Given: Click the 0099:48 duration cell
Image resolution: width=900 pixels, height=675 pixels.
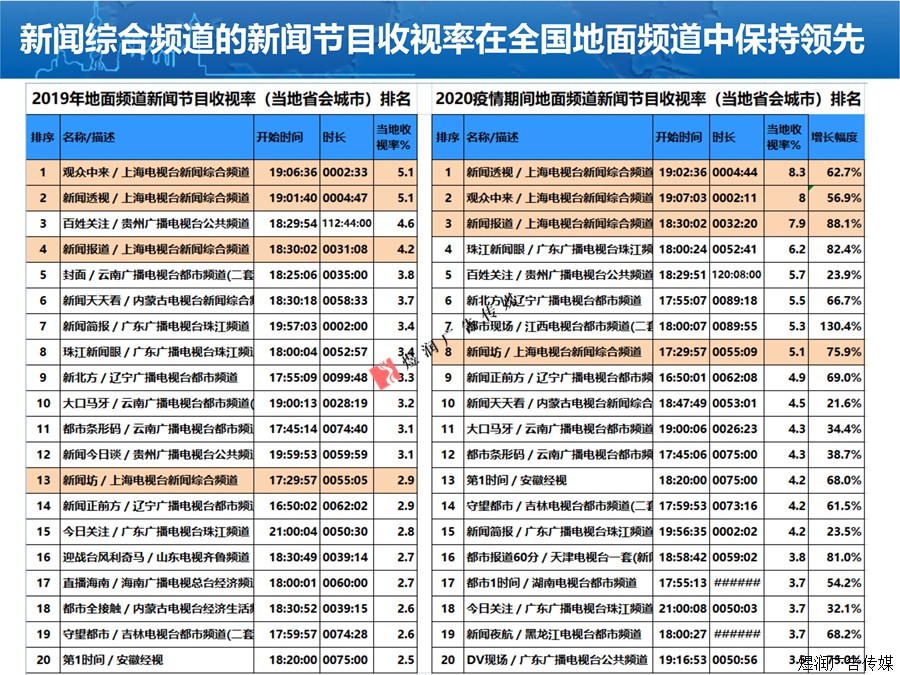Looking at the screenshot, I should [347, 378].
